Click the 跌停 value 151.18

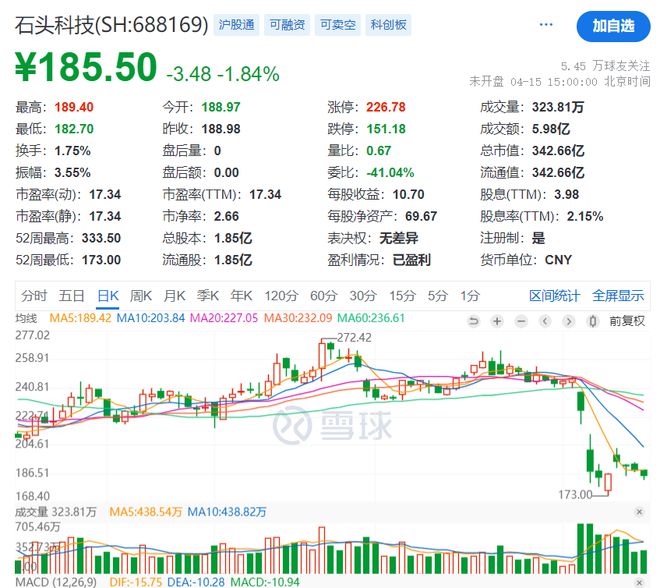click(386, 129)
